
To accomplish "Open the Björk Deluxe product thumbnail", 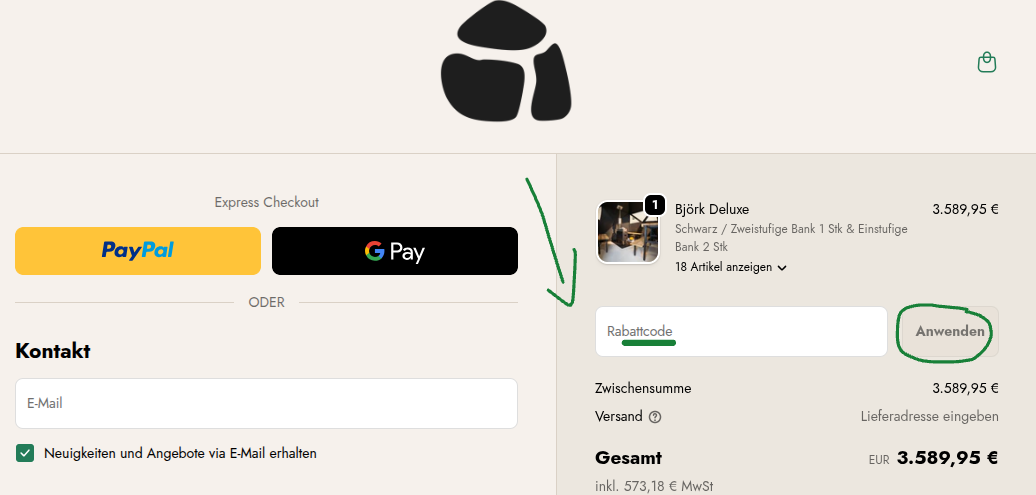I will 628,233.
